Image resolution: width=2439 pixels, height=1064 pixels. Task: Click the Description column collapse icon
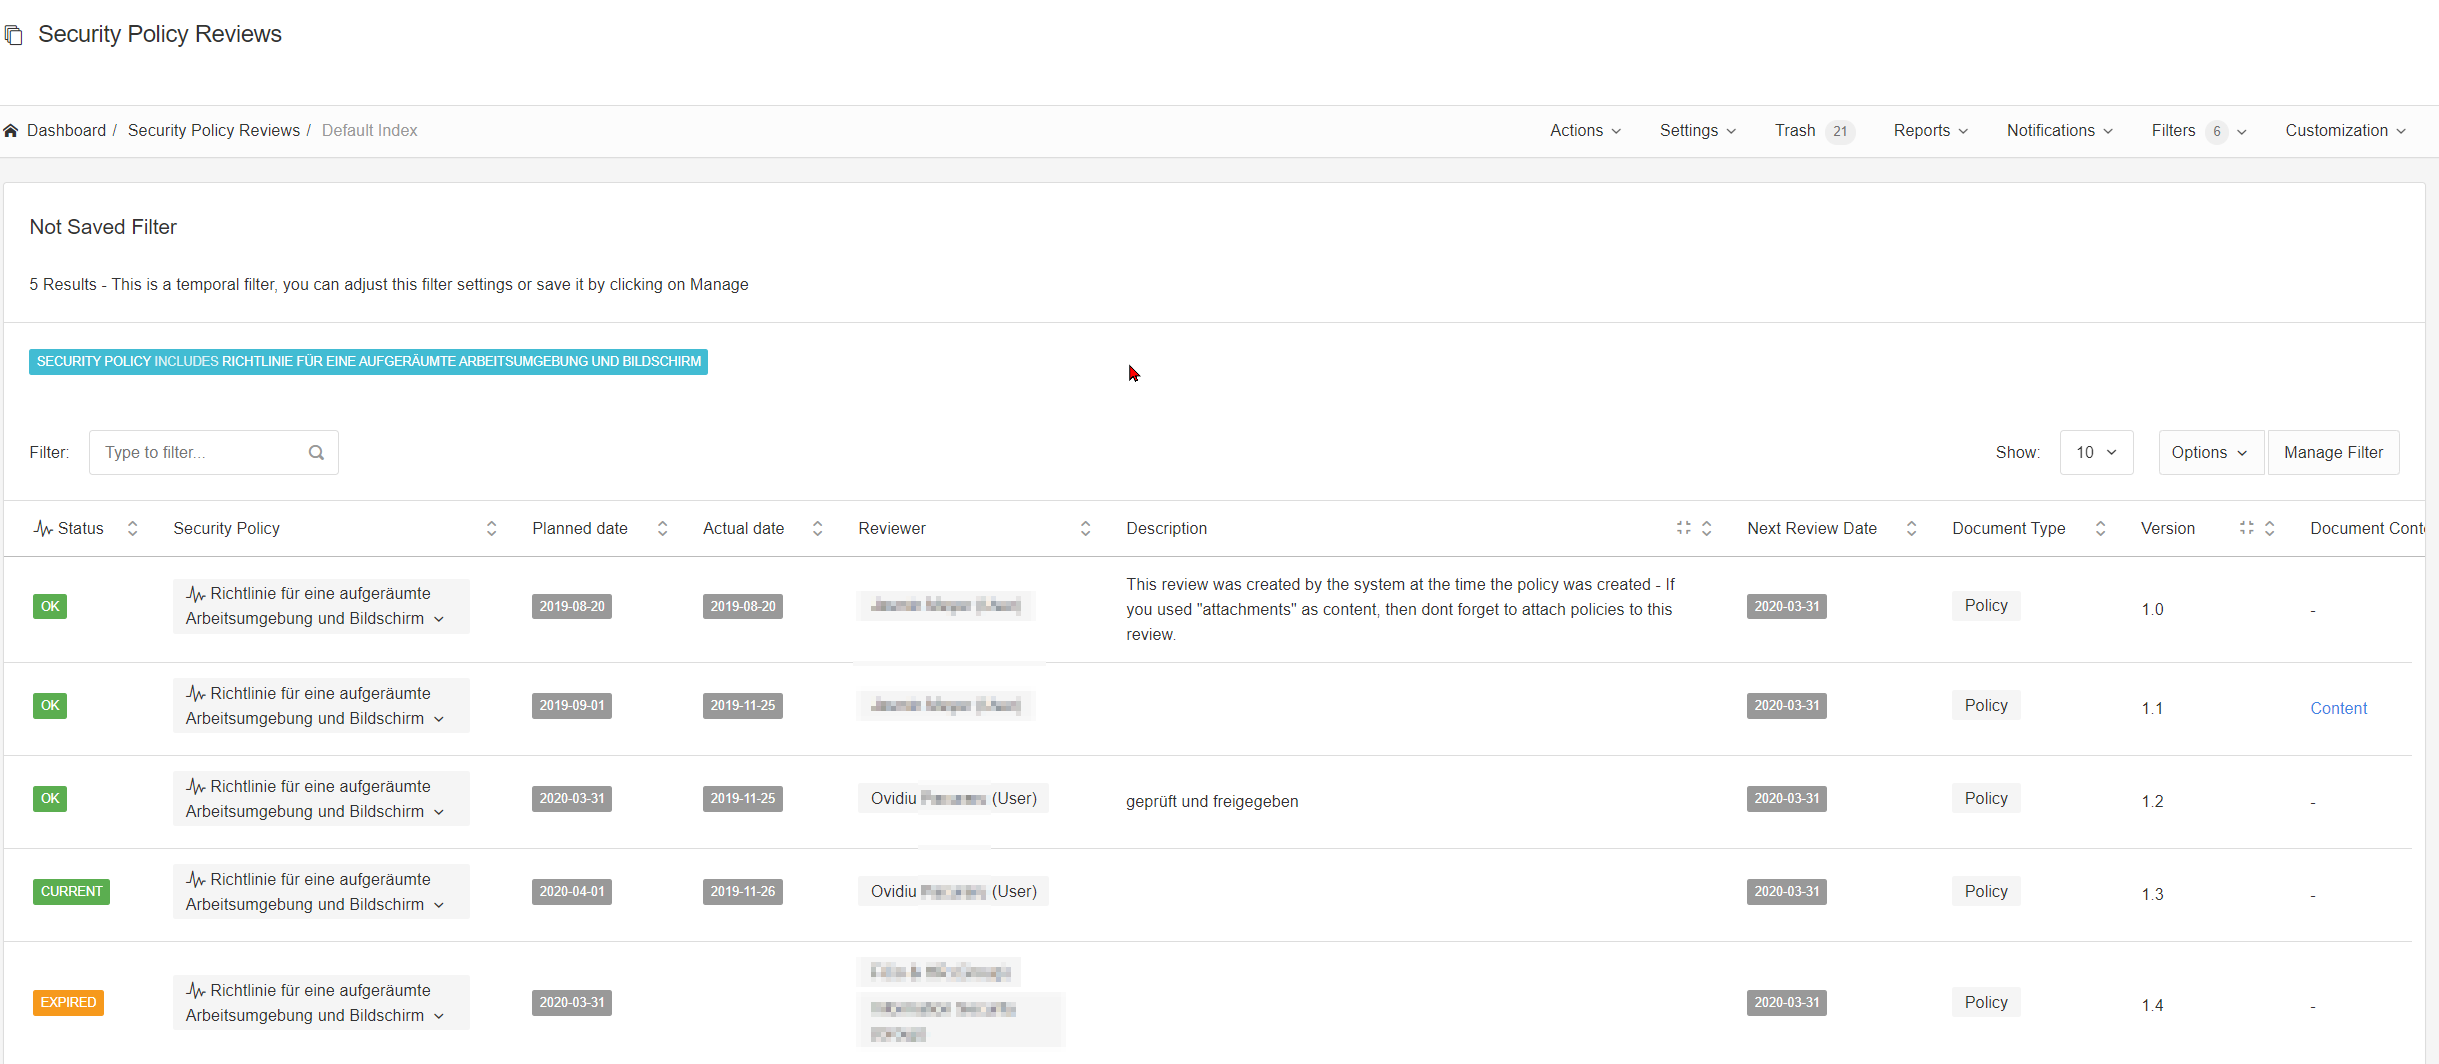1683,528
